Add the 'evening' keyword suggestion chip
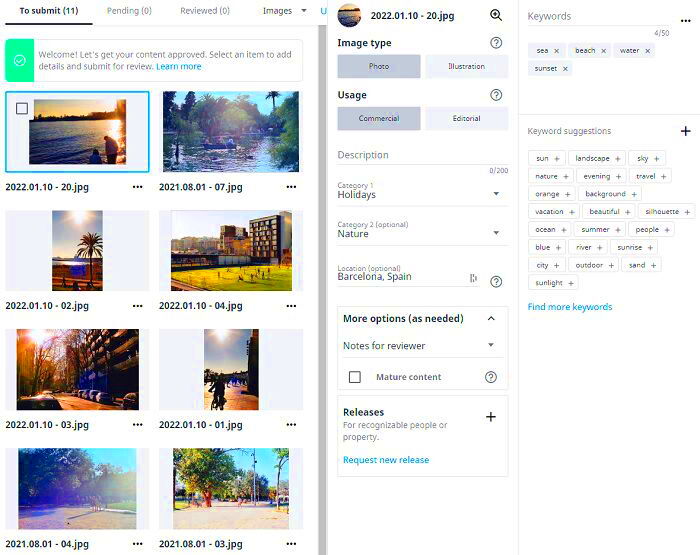The width and height of the screenshot is (700, 555). [x=601, y=176]
